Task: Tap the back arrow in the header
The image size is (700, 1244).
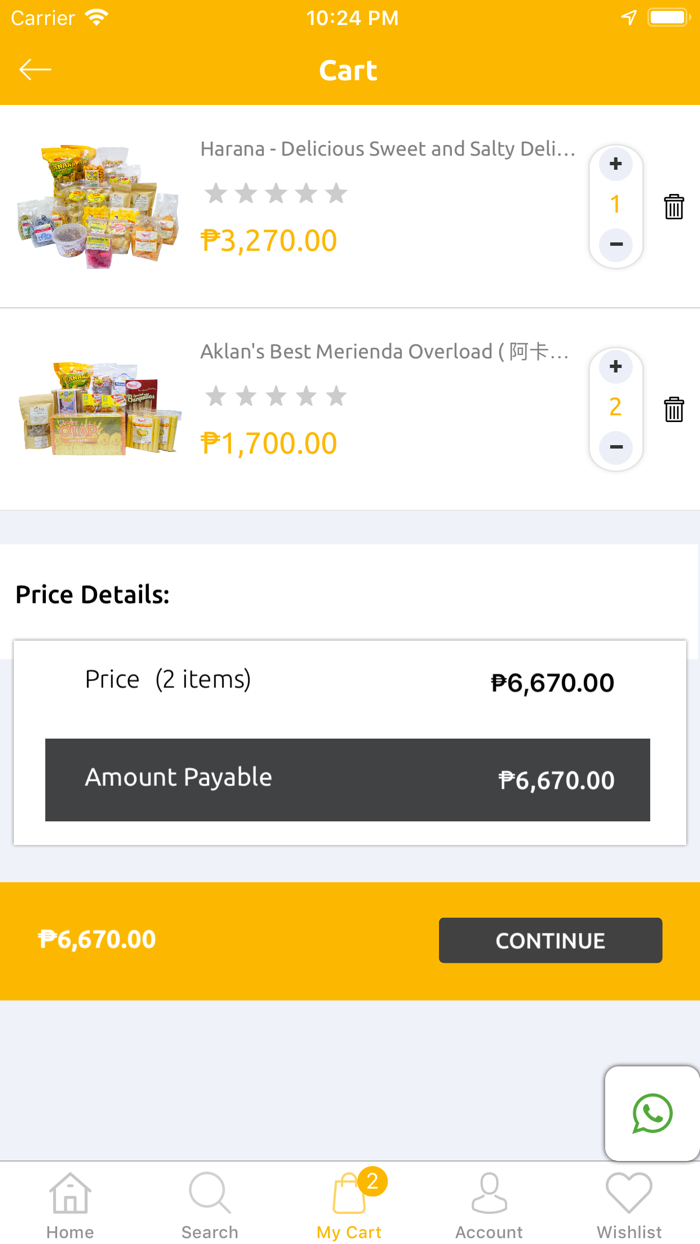Action: point(35,69)
